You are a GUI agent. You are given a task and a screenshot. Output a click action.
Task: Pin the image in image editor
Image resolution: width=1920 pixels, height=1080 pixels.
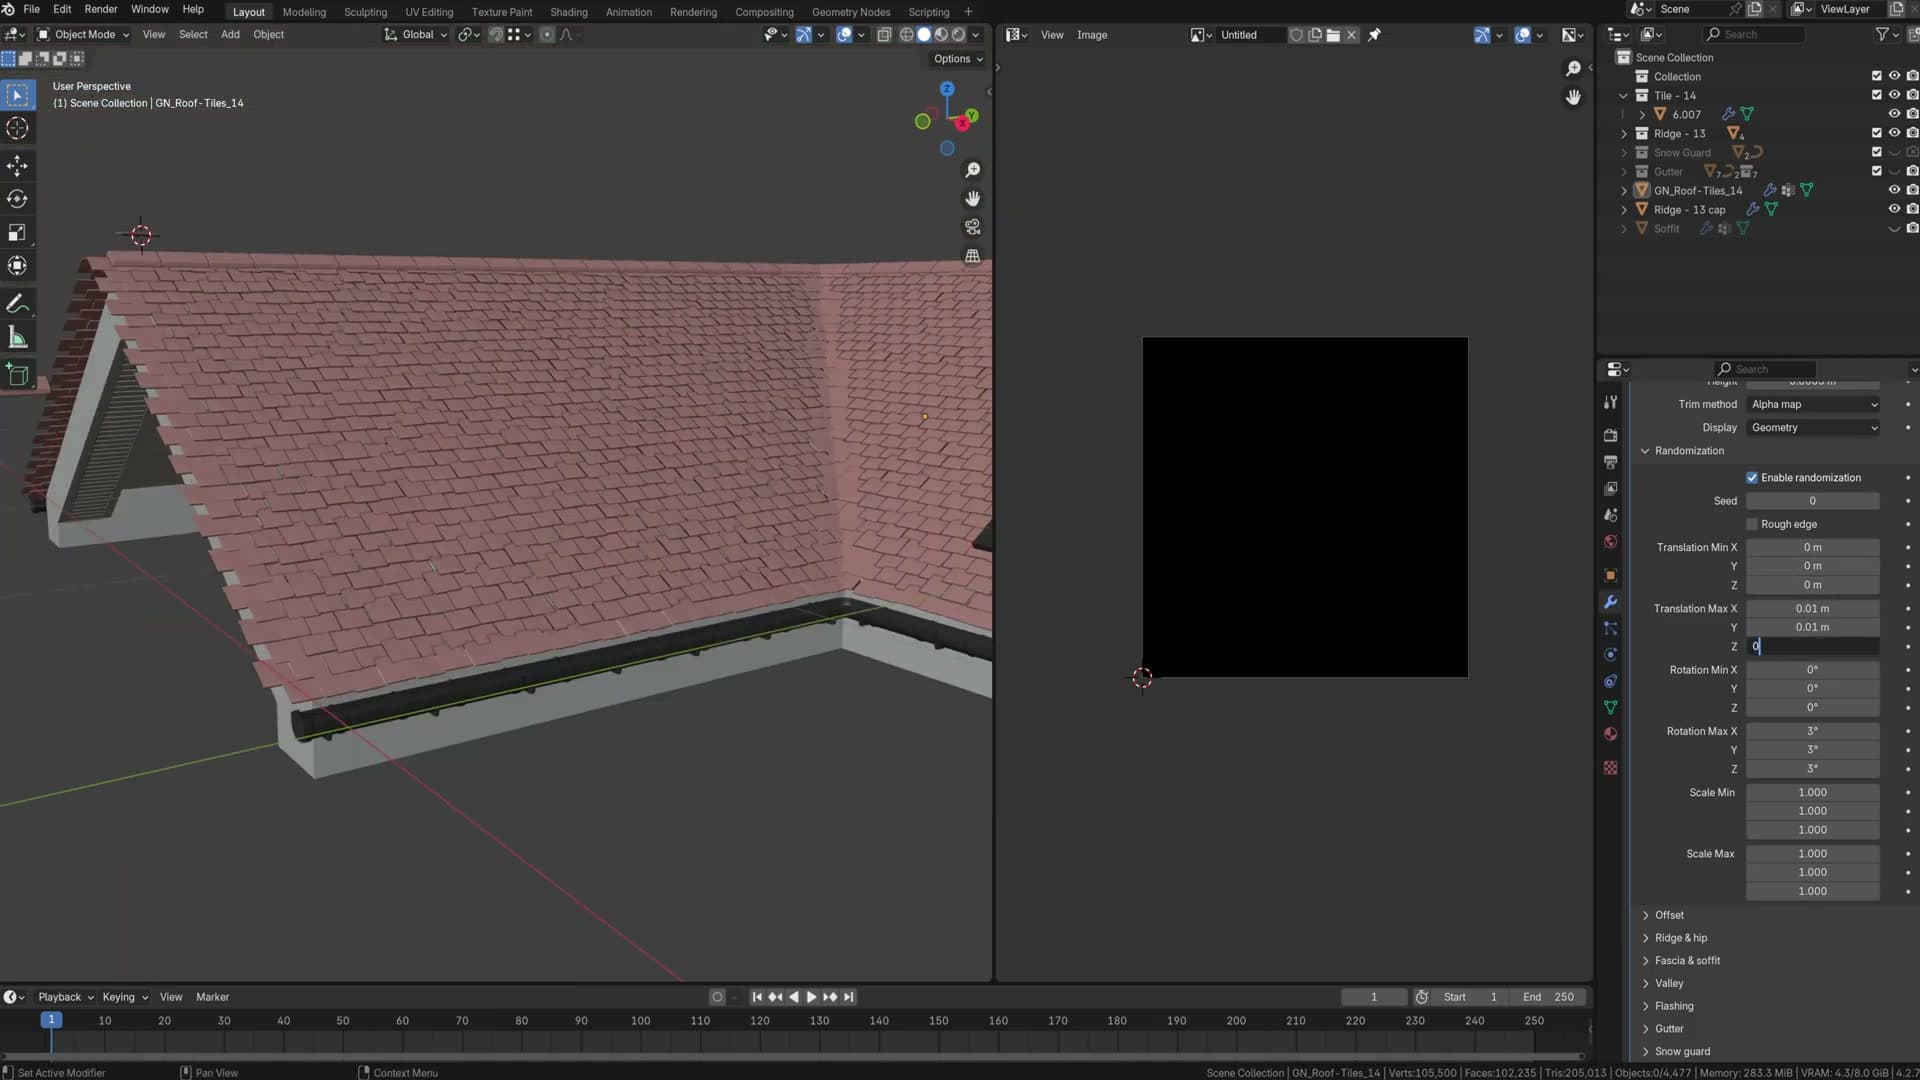[x=1374, y=35]
